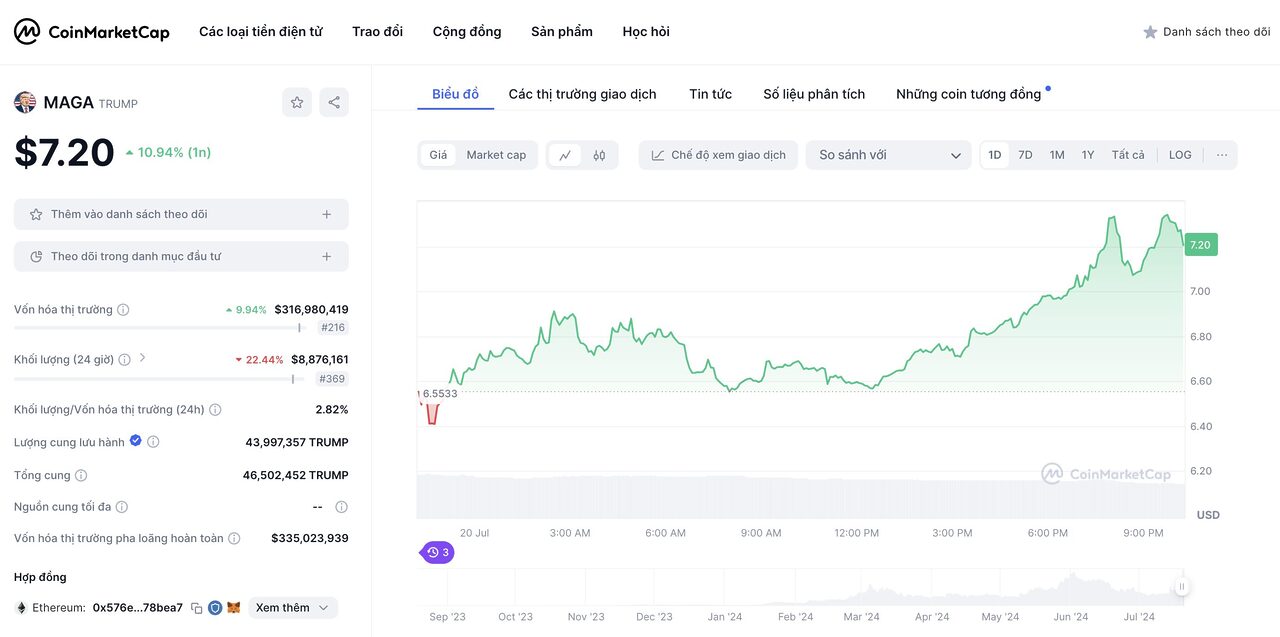Copy the Ethereum contract address
Image resolution: width=1280 pixels, height=637 pixels.
coord(197,608)
